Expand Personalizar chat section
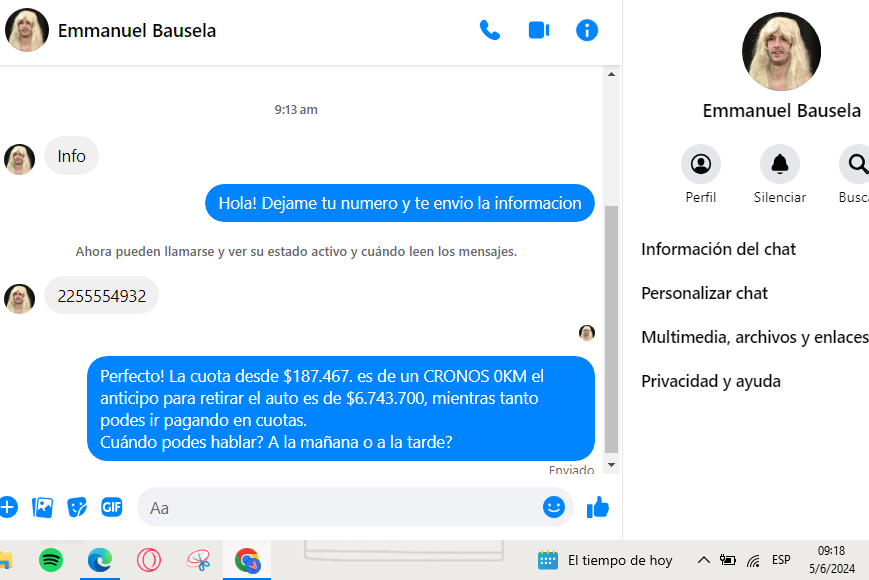This screenshot has width=869, height=580. pyautogui.click(x=704, y=293)
